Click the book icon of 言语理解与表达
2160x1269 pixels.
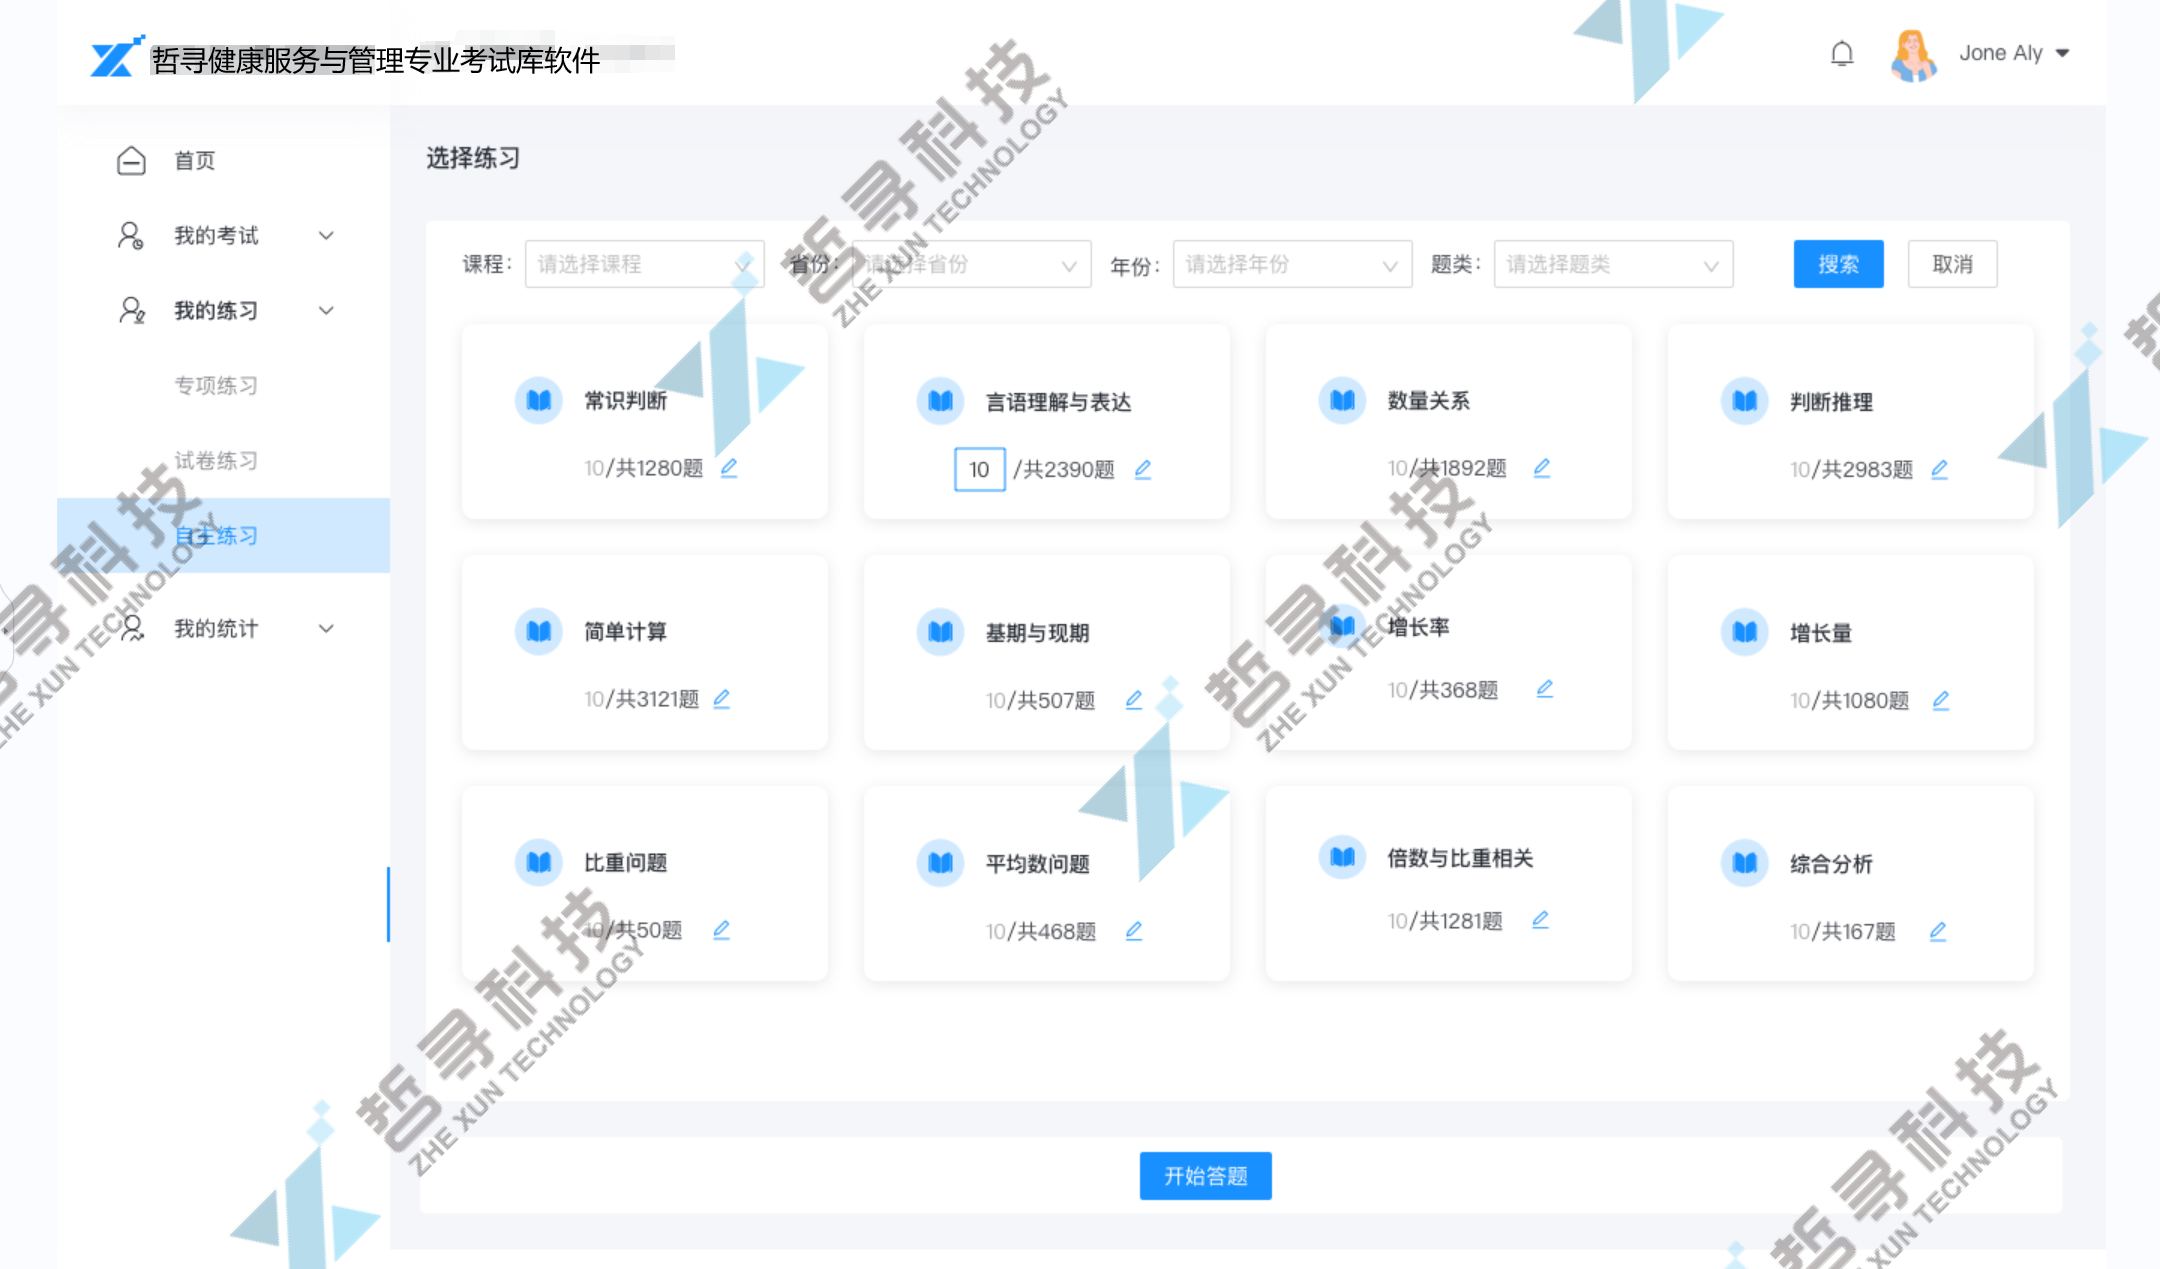click(941, 401)
